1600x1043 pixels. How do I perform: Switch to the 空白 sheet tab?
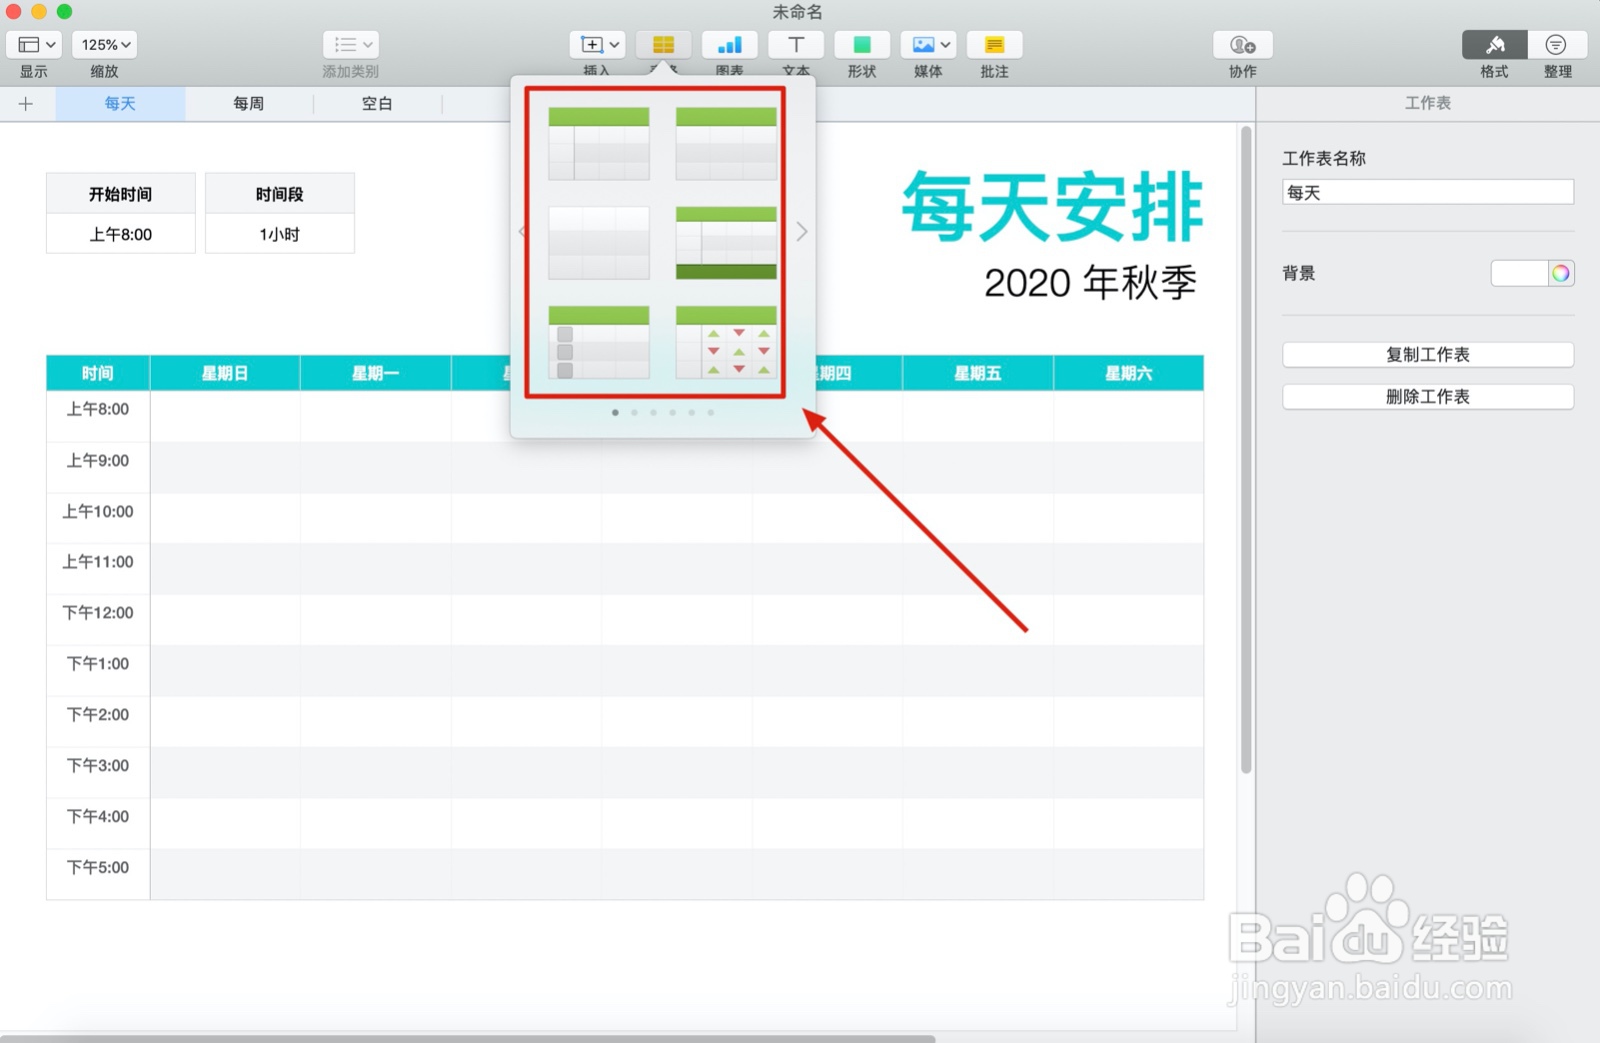click(x=377, y=103)
